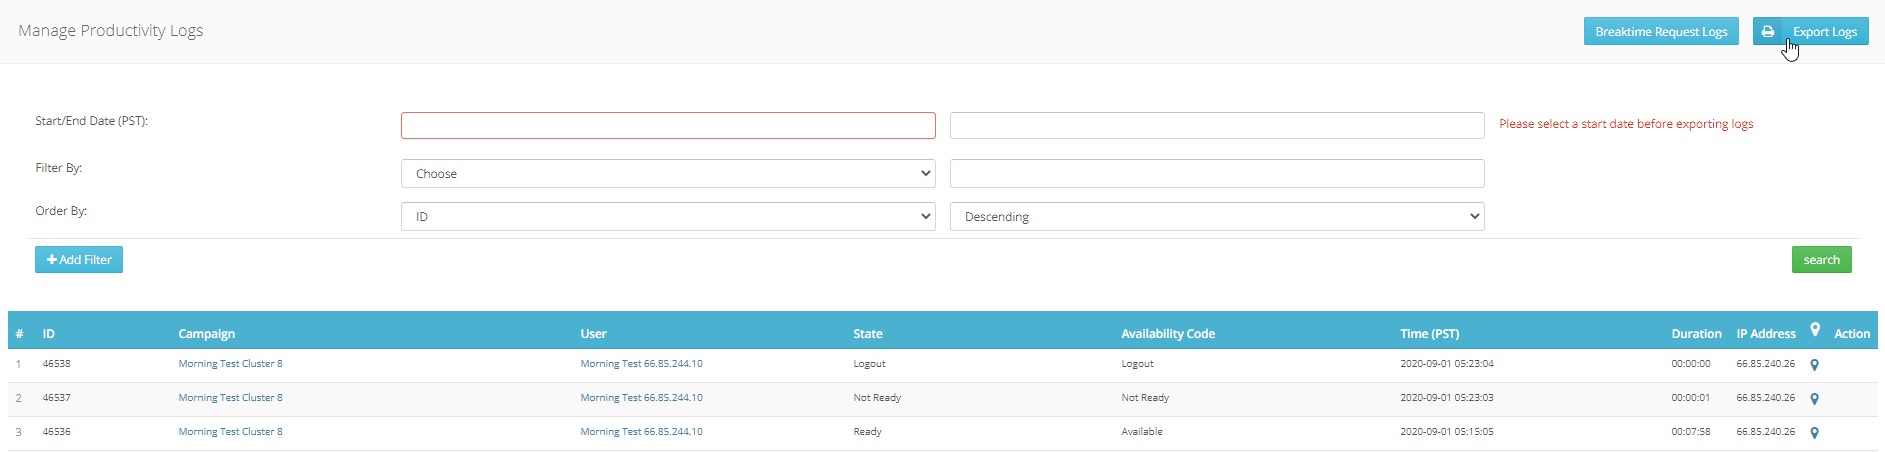Open Morning Test Cluster 8 in first row
Image resolution: width=1885 pixels, height=452 pixels.
[230, 364]
